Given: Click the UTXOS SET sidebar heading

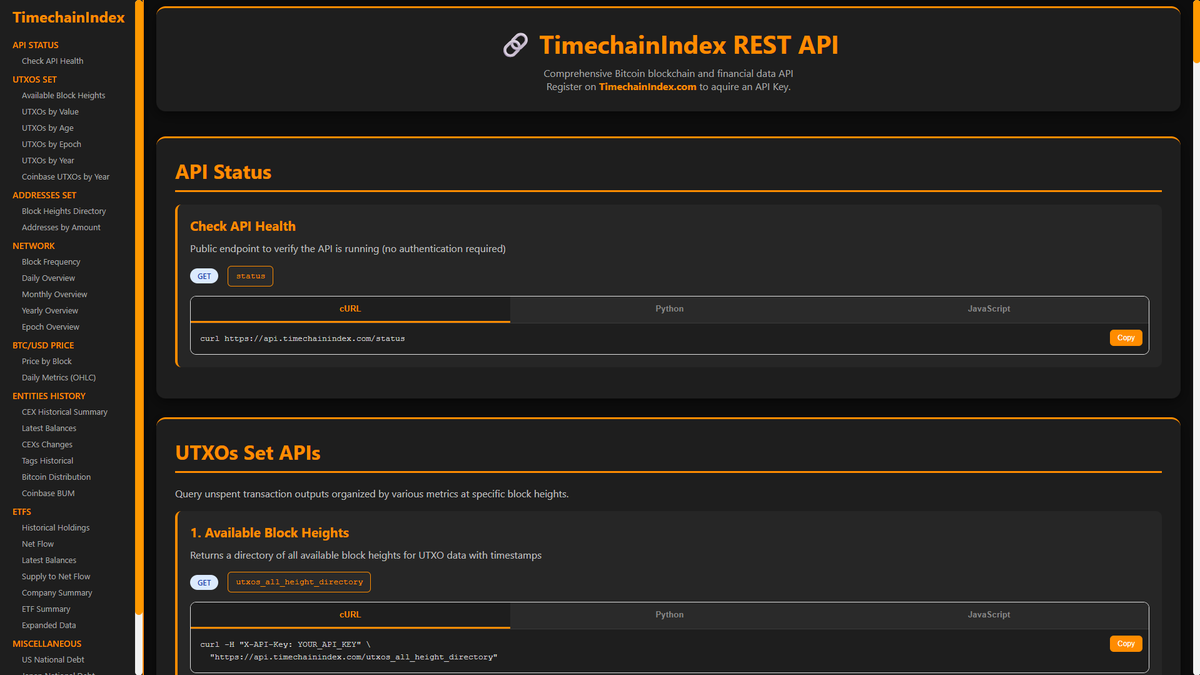Looking at the screenshot, I should click(35, 79).
